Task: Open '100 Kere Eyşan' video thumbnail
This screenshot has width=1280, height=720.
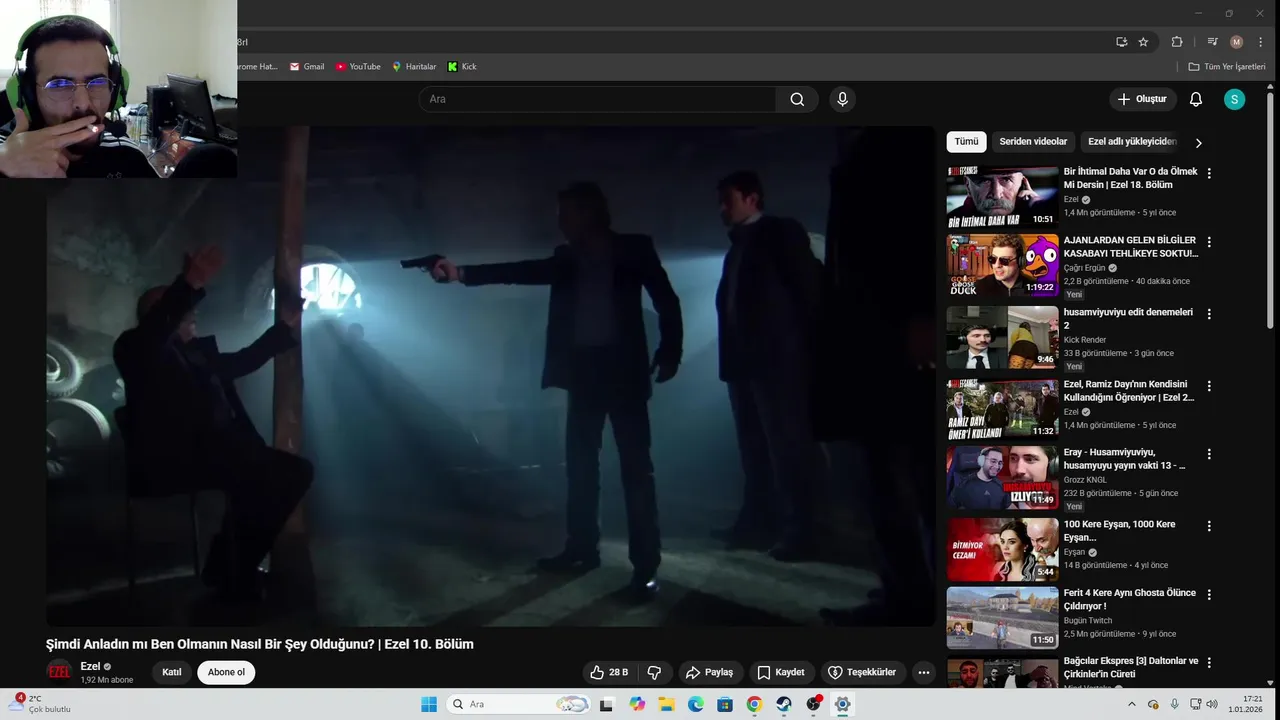Action: (1002, 549)
